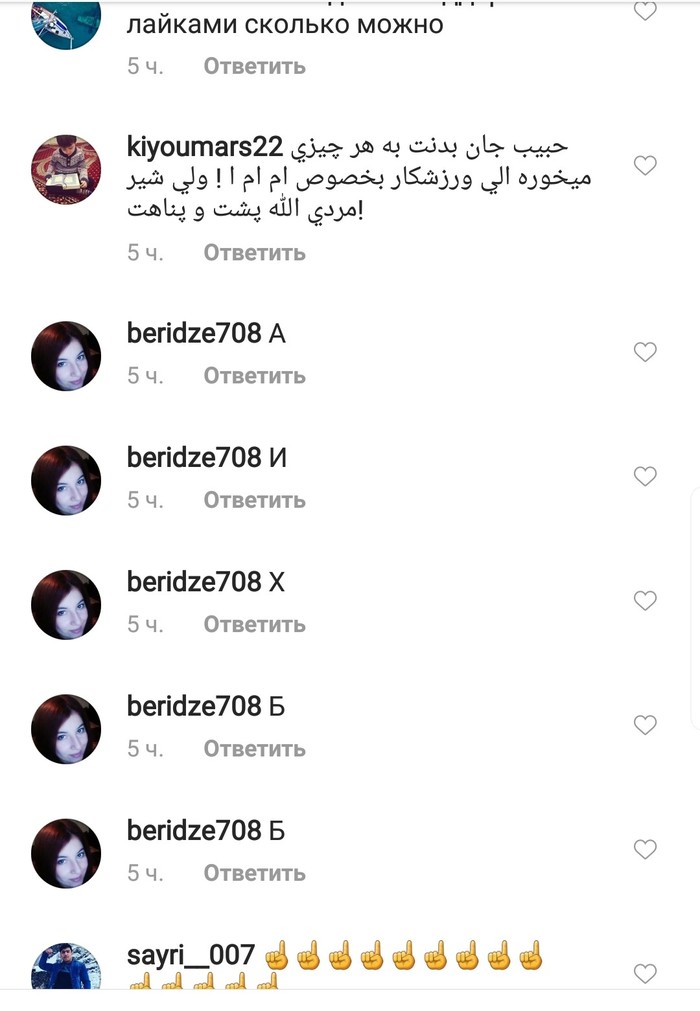The width and height of the screenshot is (700, 1011).
Task: Like the last beridze708 "Б" comment
Action: point(645,850)
